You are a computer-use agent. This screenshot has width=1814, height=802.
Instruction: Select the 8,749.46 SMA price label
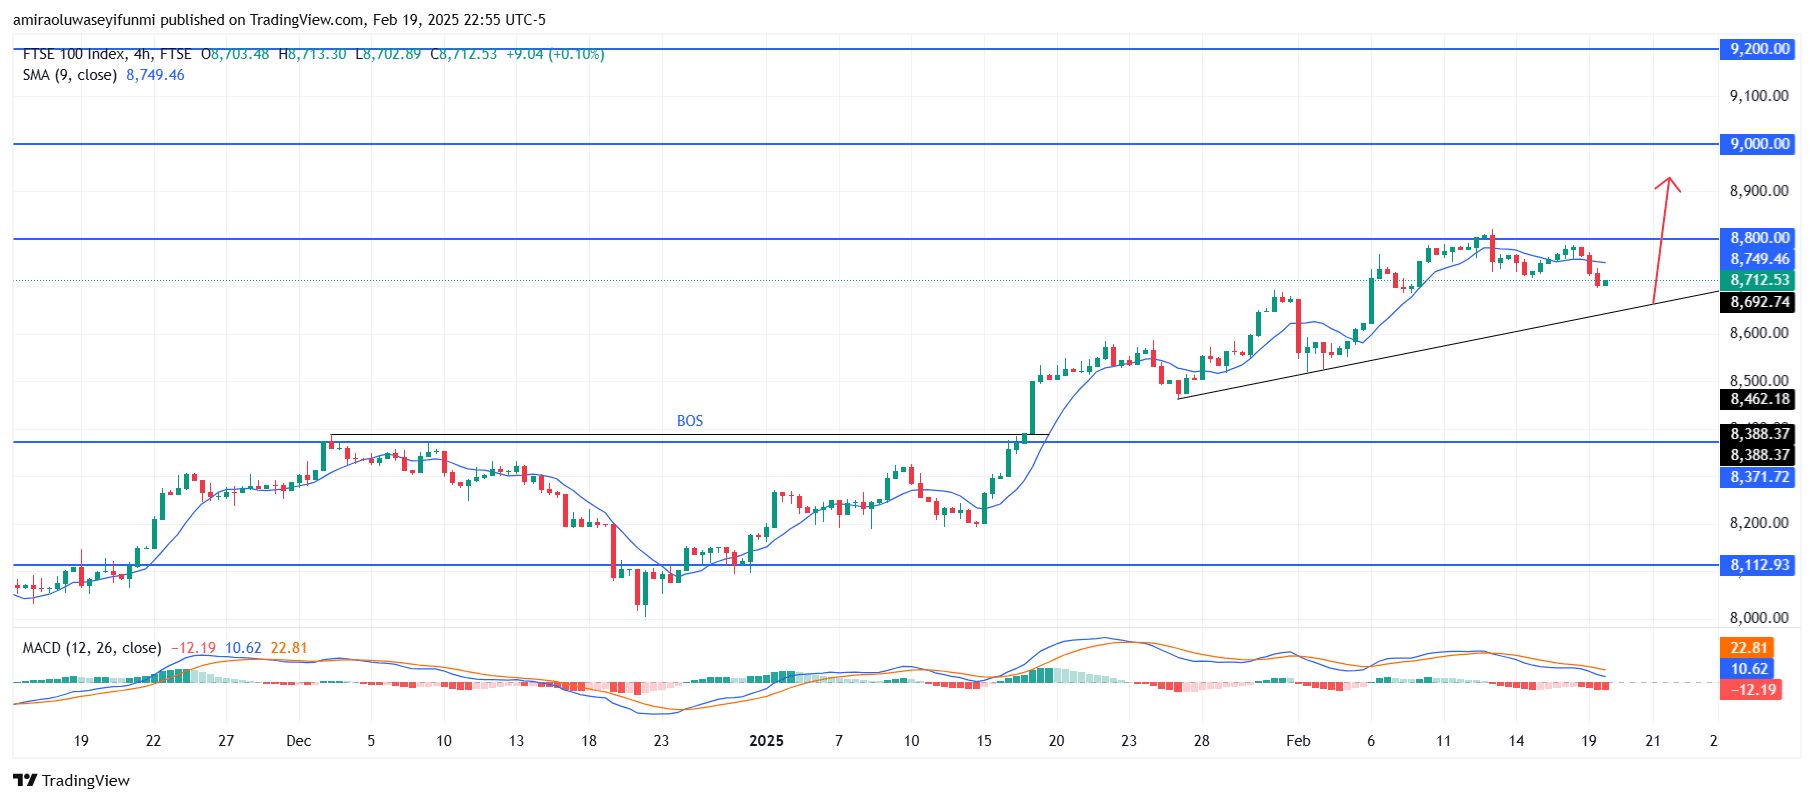pos(1759,259)
